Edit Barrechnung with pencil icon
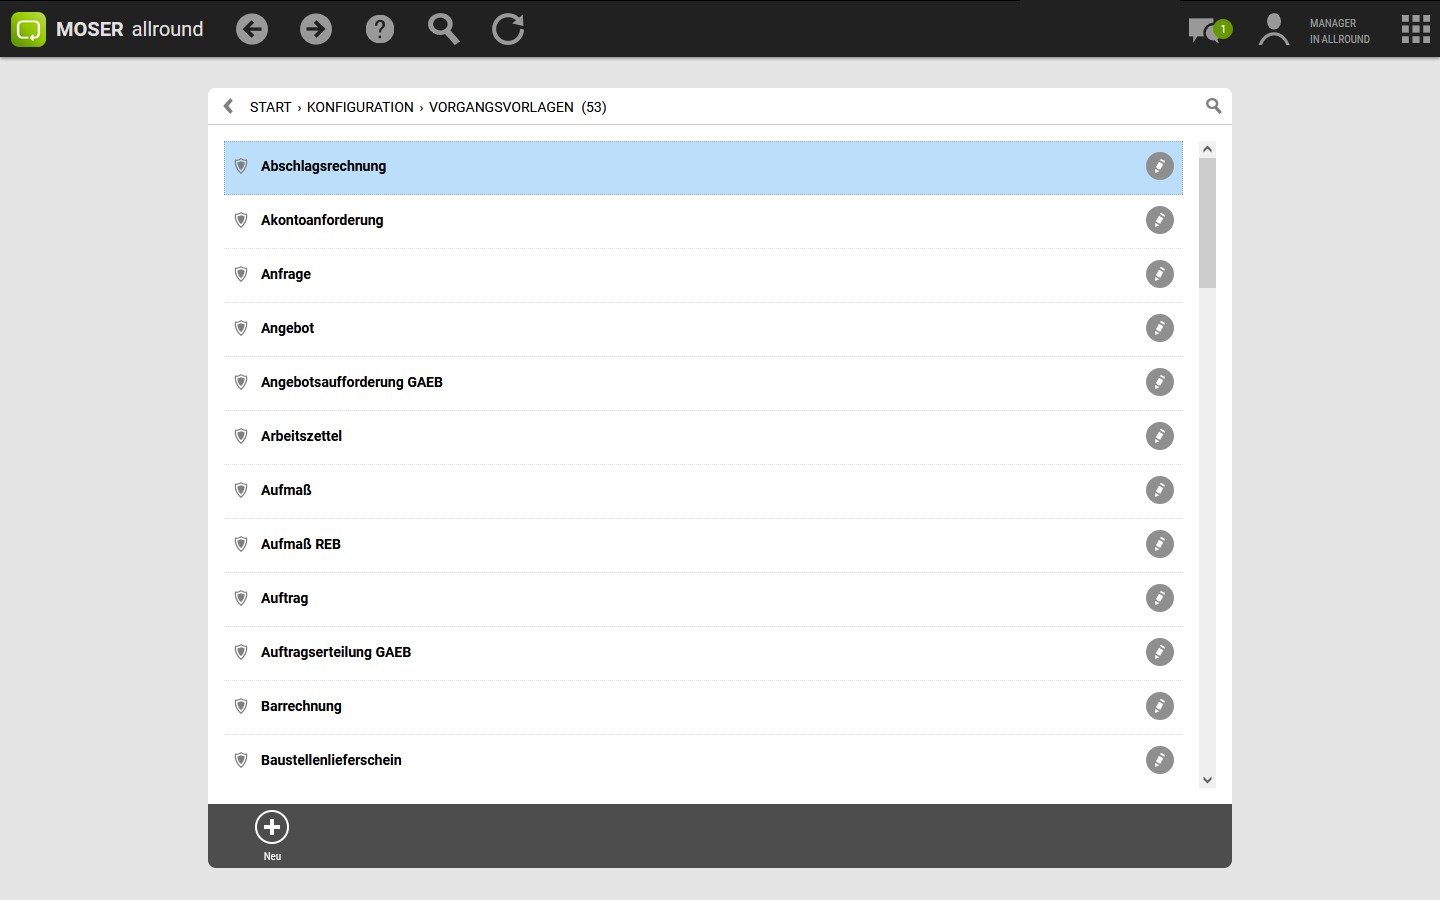The width and height of the screenshot is (1440, 900). (x=1160, y=706)
